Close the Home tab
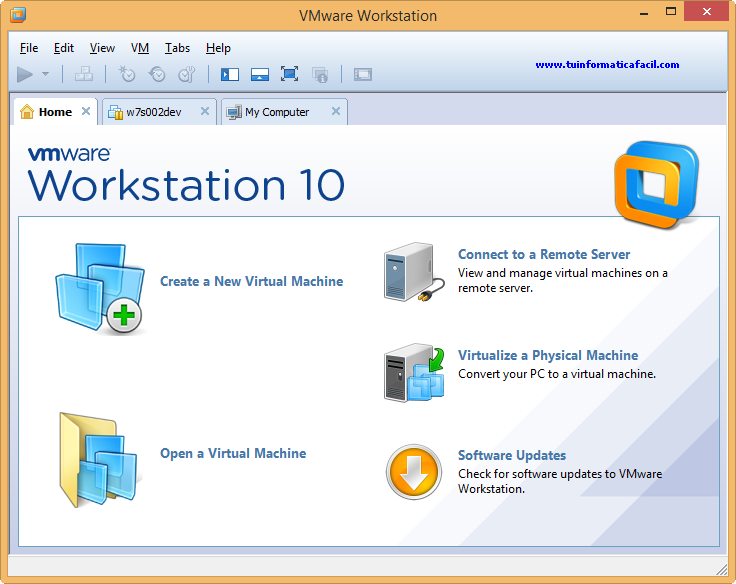736x584 pixels. click(86, 111)
